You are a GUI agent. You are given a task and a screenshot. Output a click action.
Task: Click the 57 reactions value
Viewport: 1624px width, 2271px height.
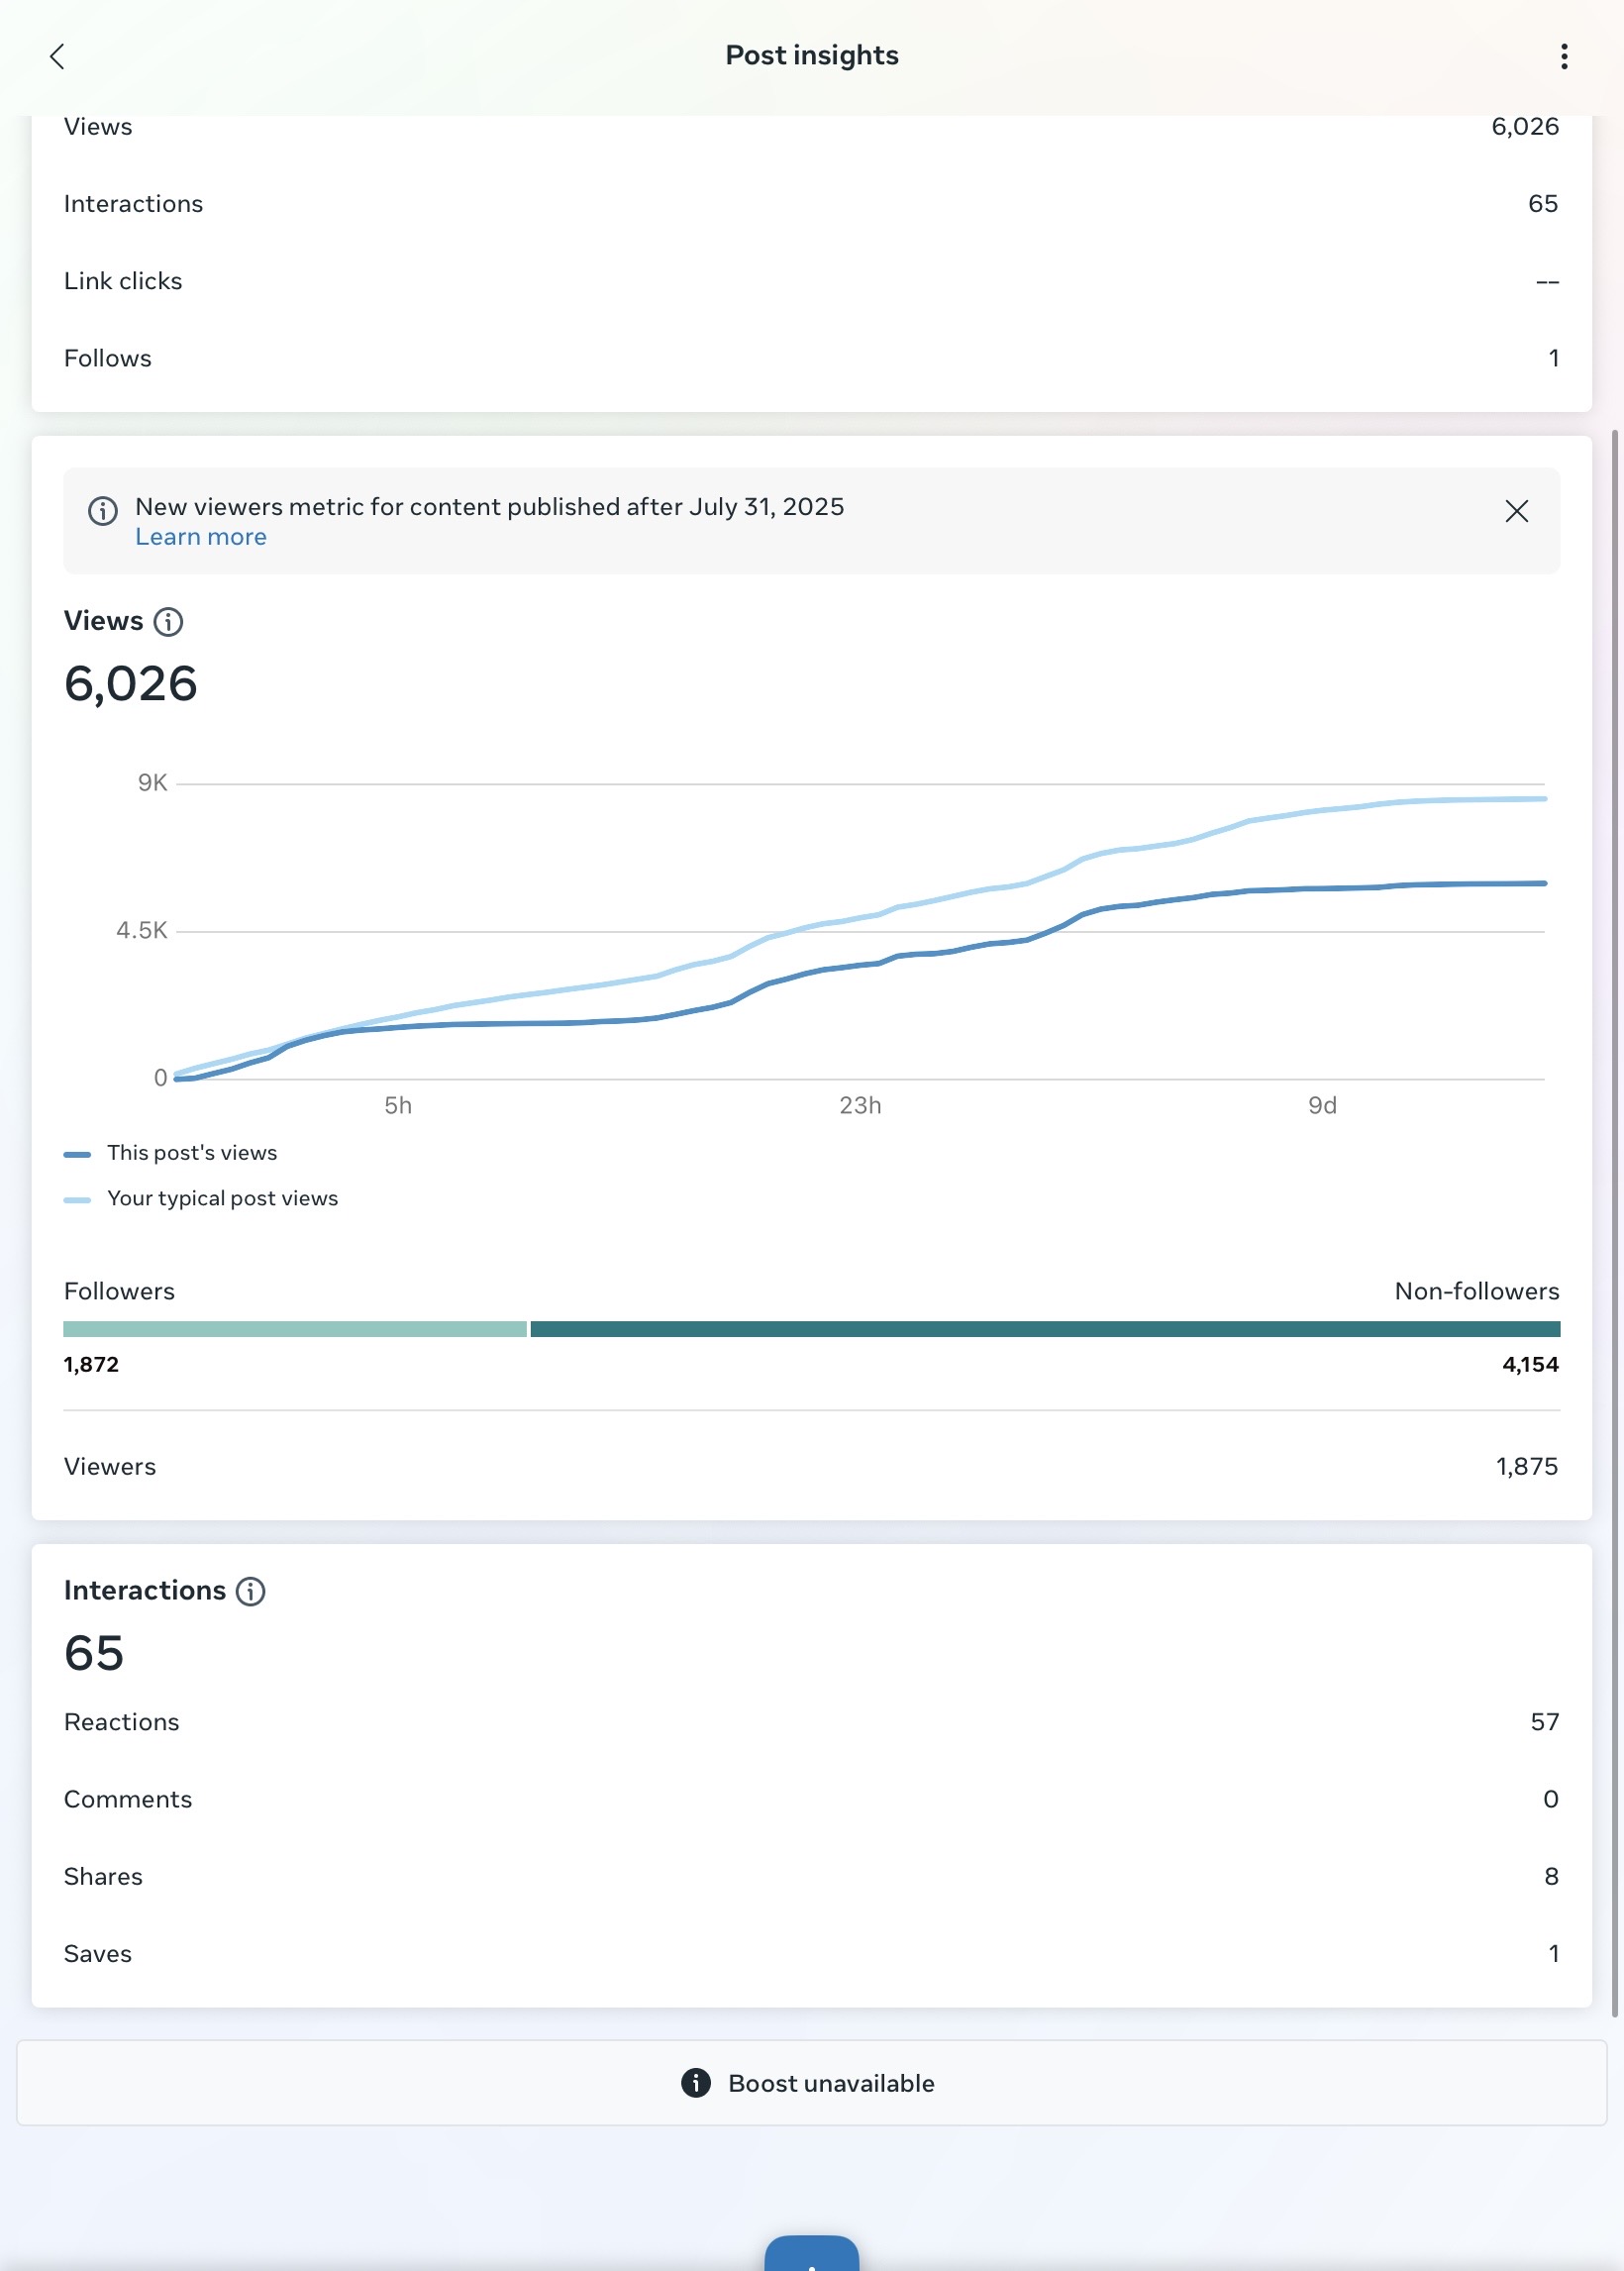[1545, 1722]
